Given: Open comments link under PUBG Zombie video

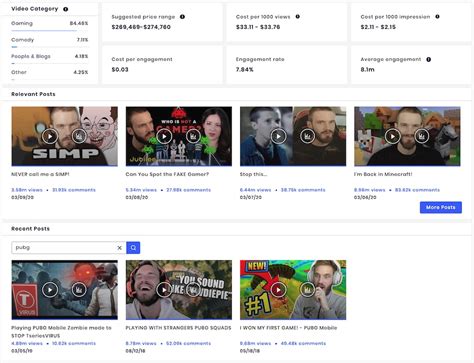Looking at the screenshot, I should click(74, 343).
